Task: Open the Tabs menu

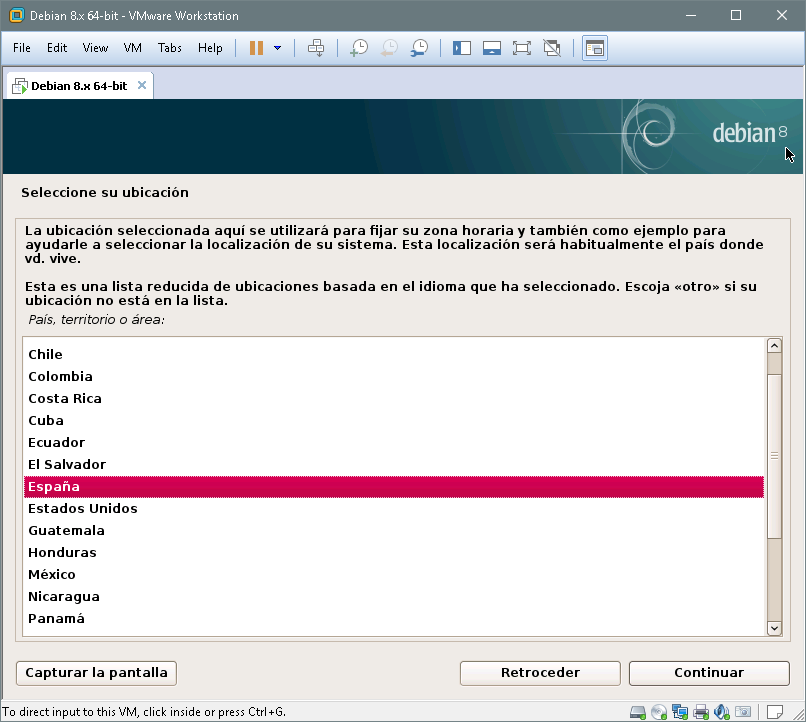Action: [x=170, y=48]
